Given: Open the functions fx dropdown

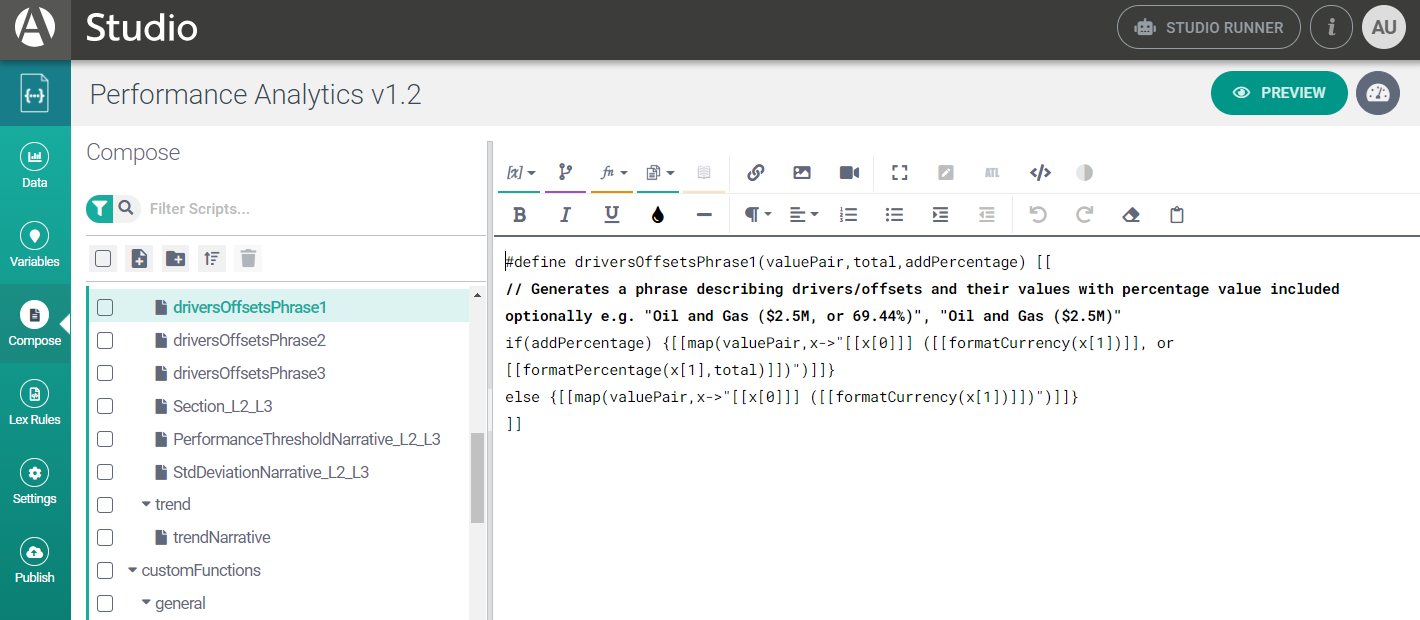Looking at the screenshot, I should tap(612, 172).
